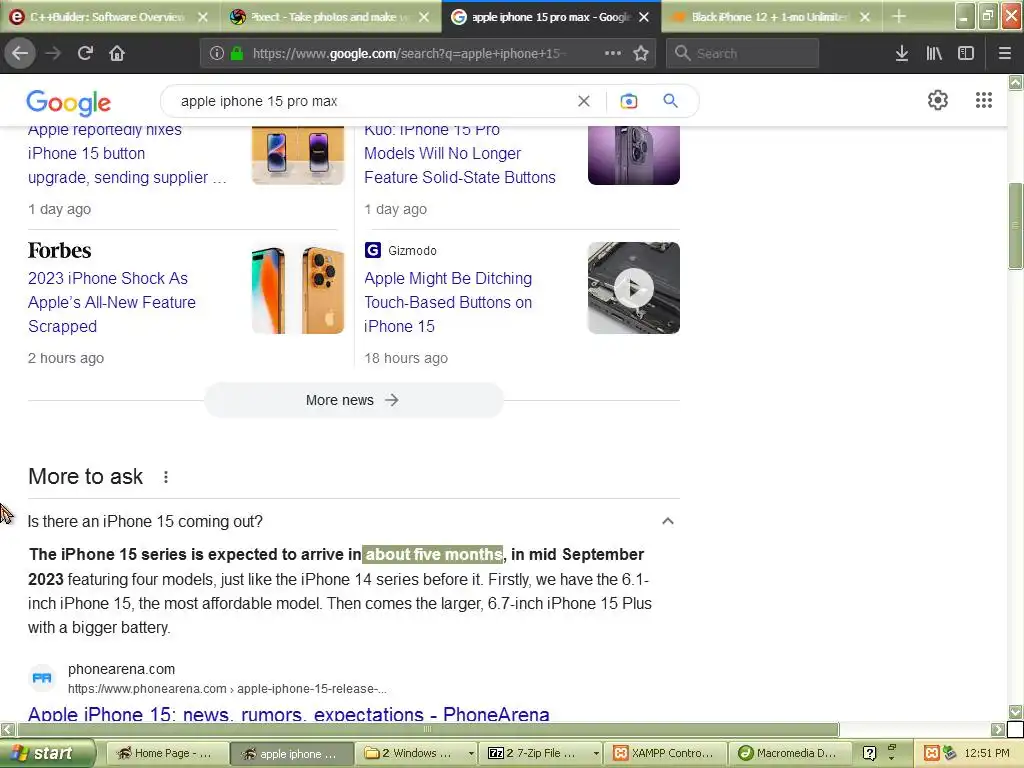
Task: Click the URL address field
Action: (408, 54)
